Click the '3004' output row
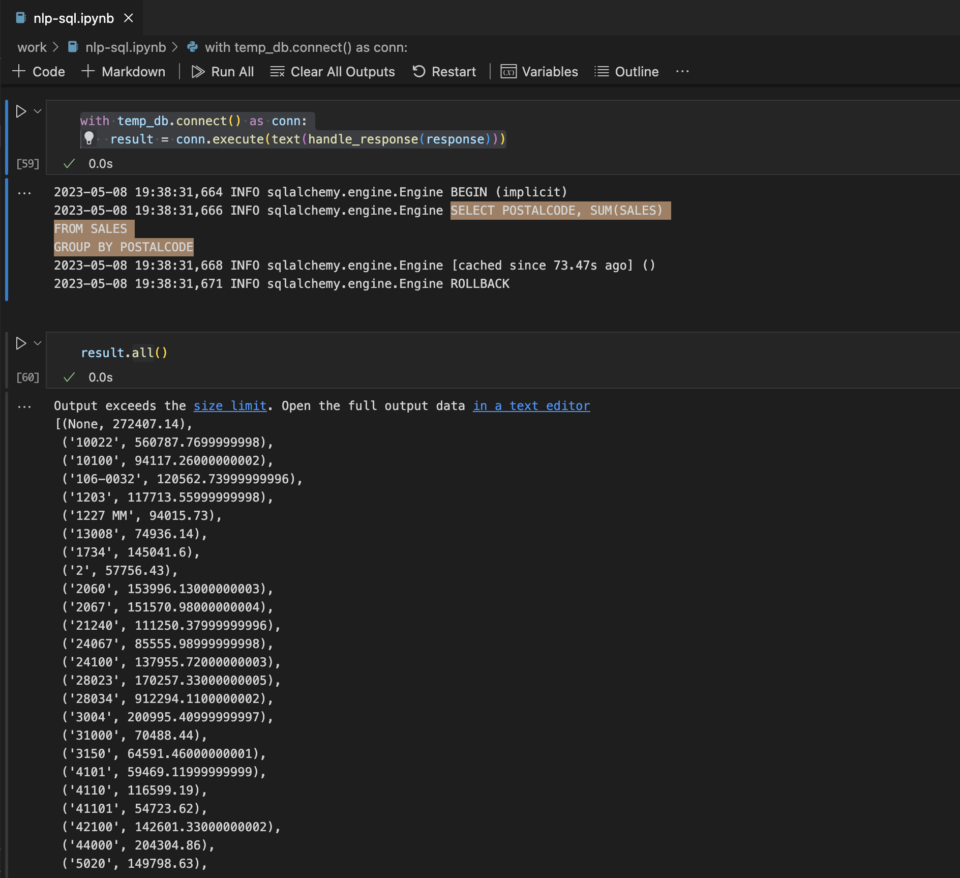The height and width of the screenshot is (878, 960). pyautogui.click(x=168, y=717)
